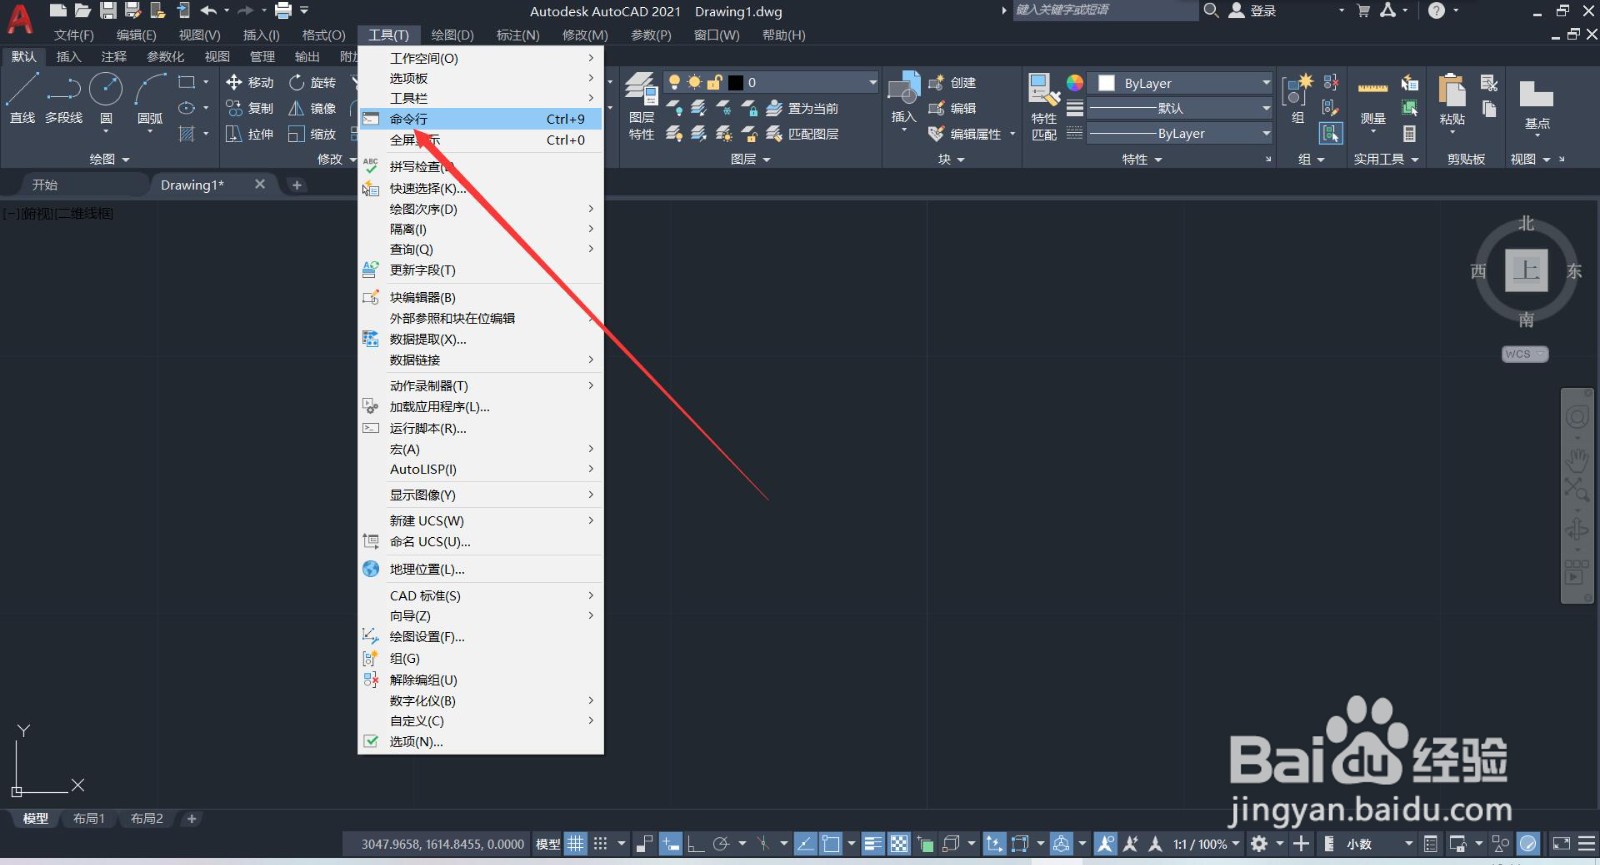
Task: Click Create block (创建) button
Action: pos(952,83)
